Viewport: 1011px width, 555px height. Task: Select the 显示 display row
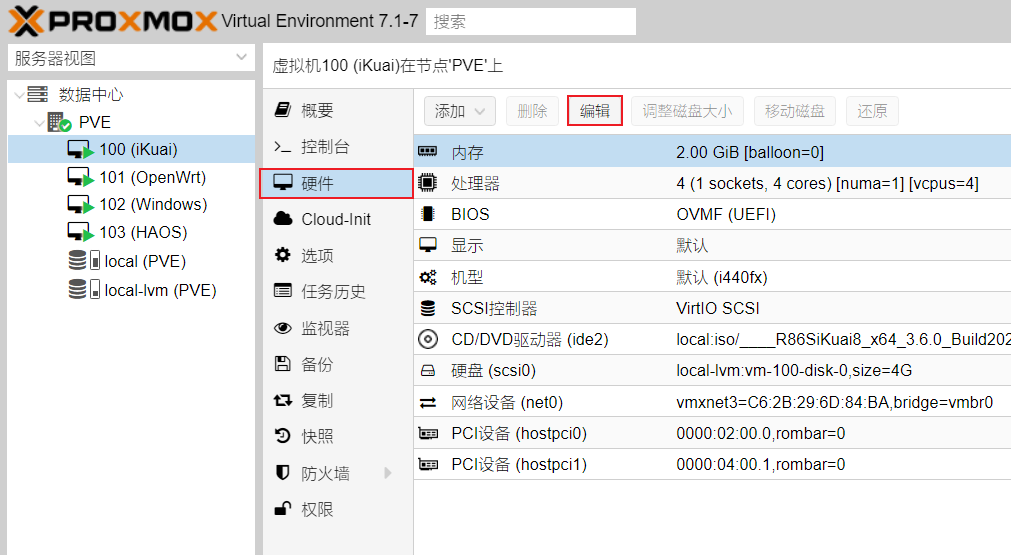click(x=712, y=245)
